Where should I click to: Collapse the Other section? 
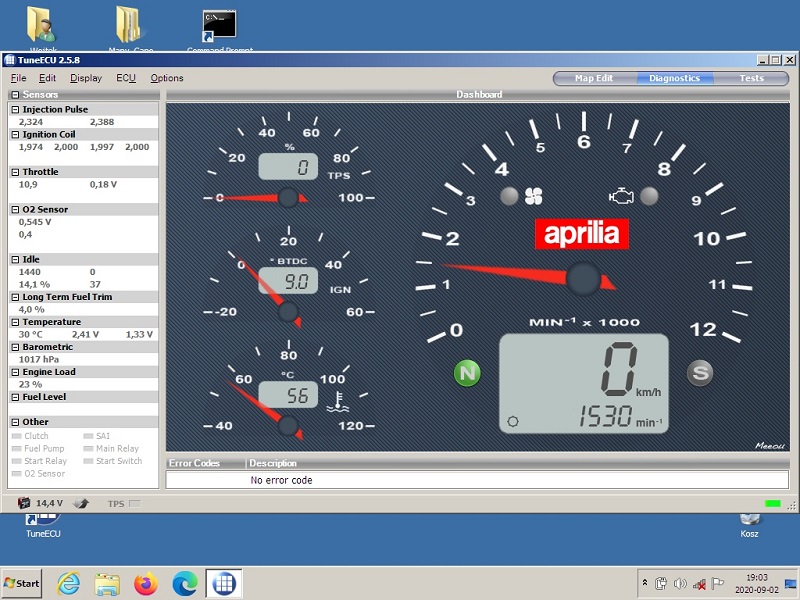(15, 422)
